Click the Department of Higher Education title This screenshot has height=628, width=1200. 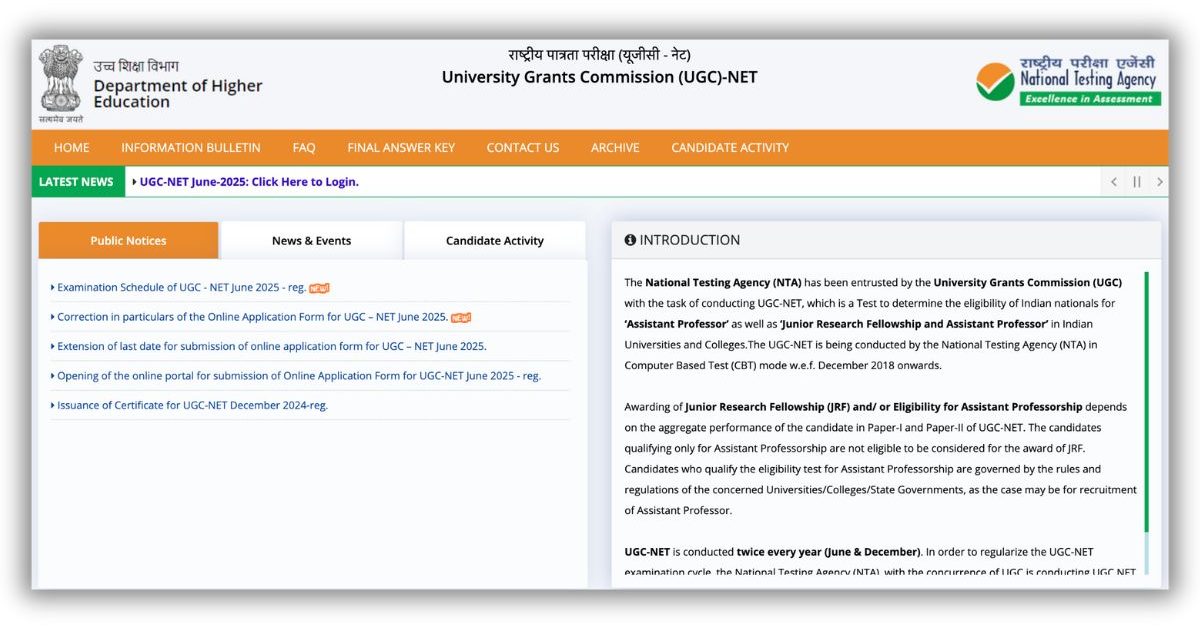click(x=178, y=94)
